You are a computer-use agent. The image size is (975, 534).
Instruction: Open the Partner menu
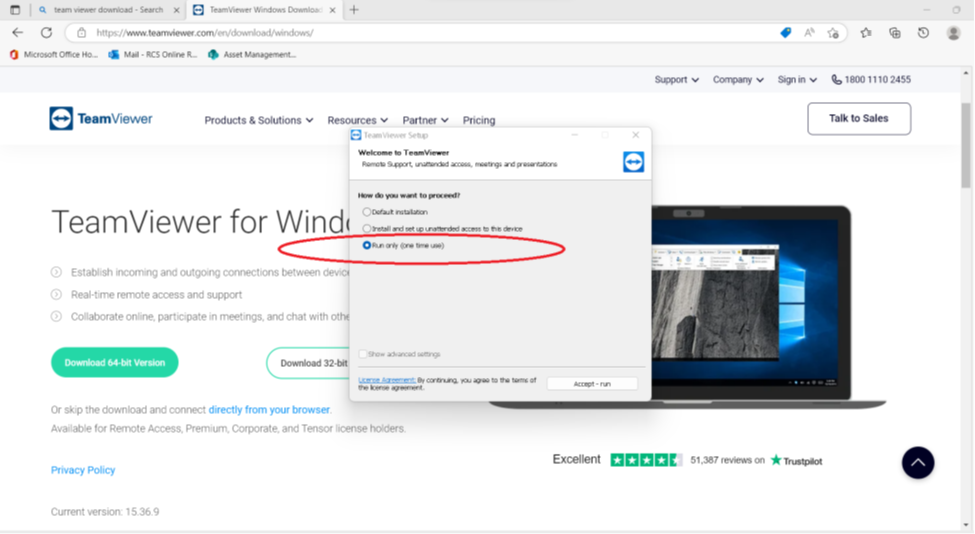point(425,120)
